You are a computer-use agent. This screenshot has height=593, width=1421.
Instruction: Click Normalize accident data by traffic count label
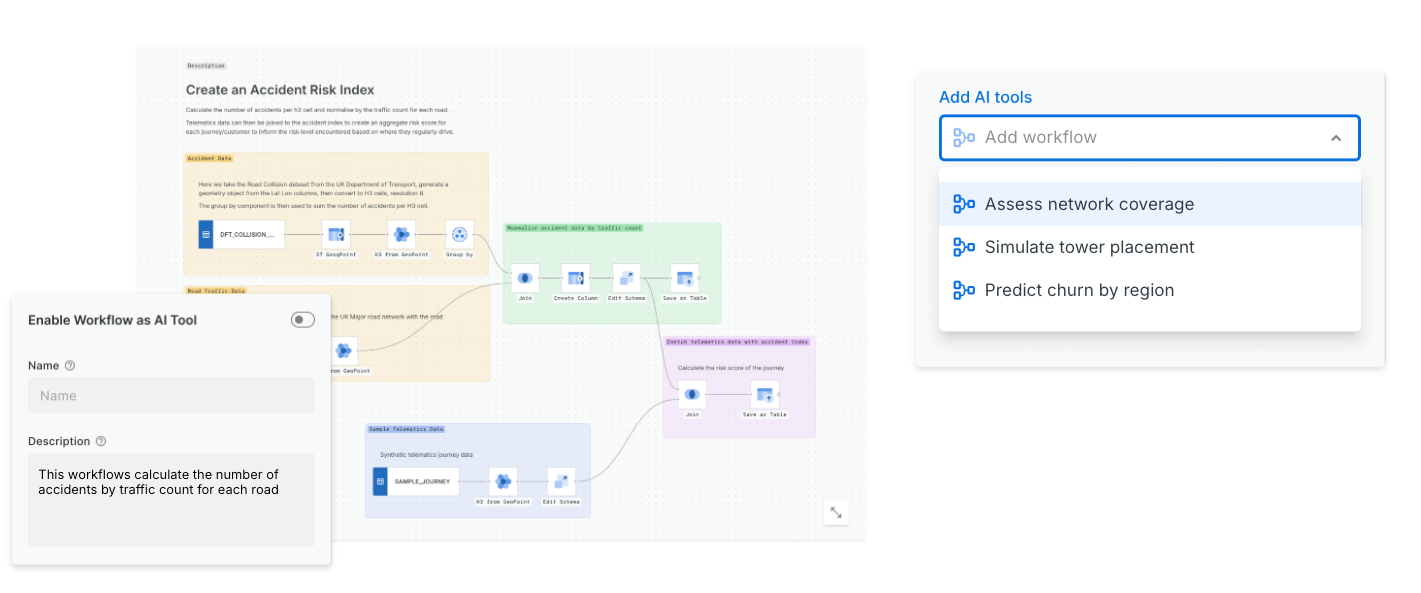(574, 228)
